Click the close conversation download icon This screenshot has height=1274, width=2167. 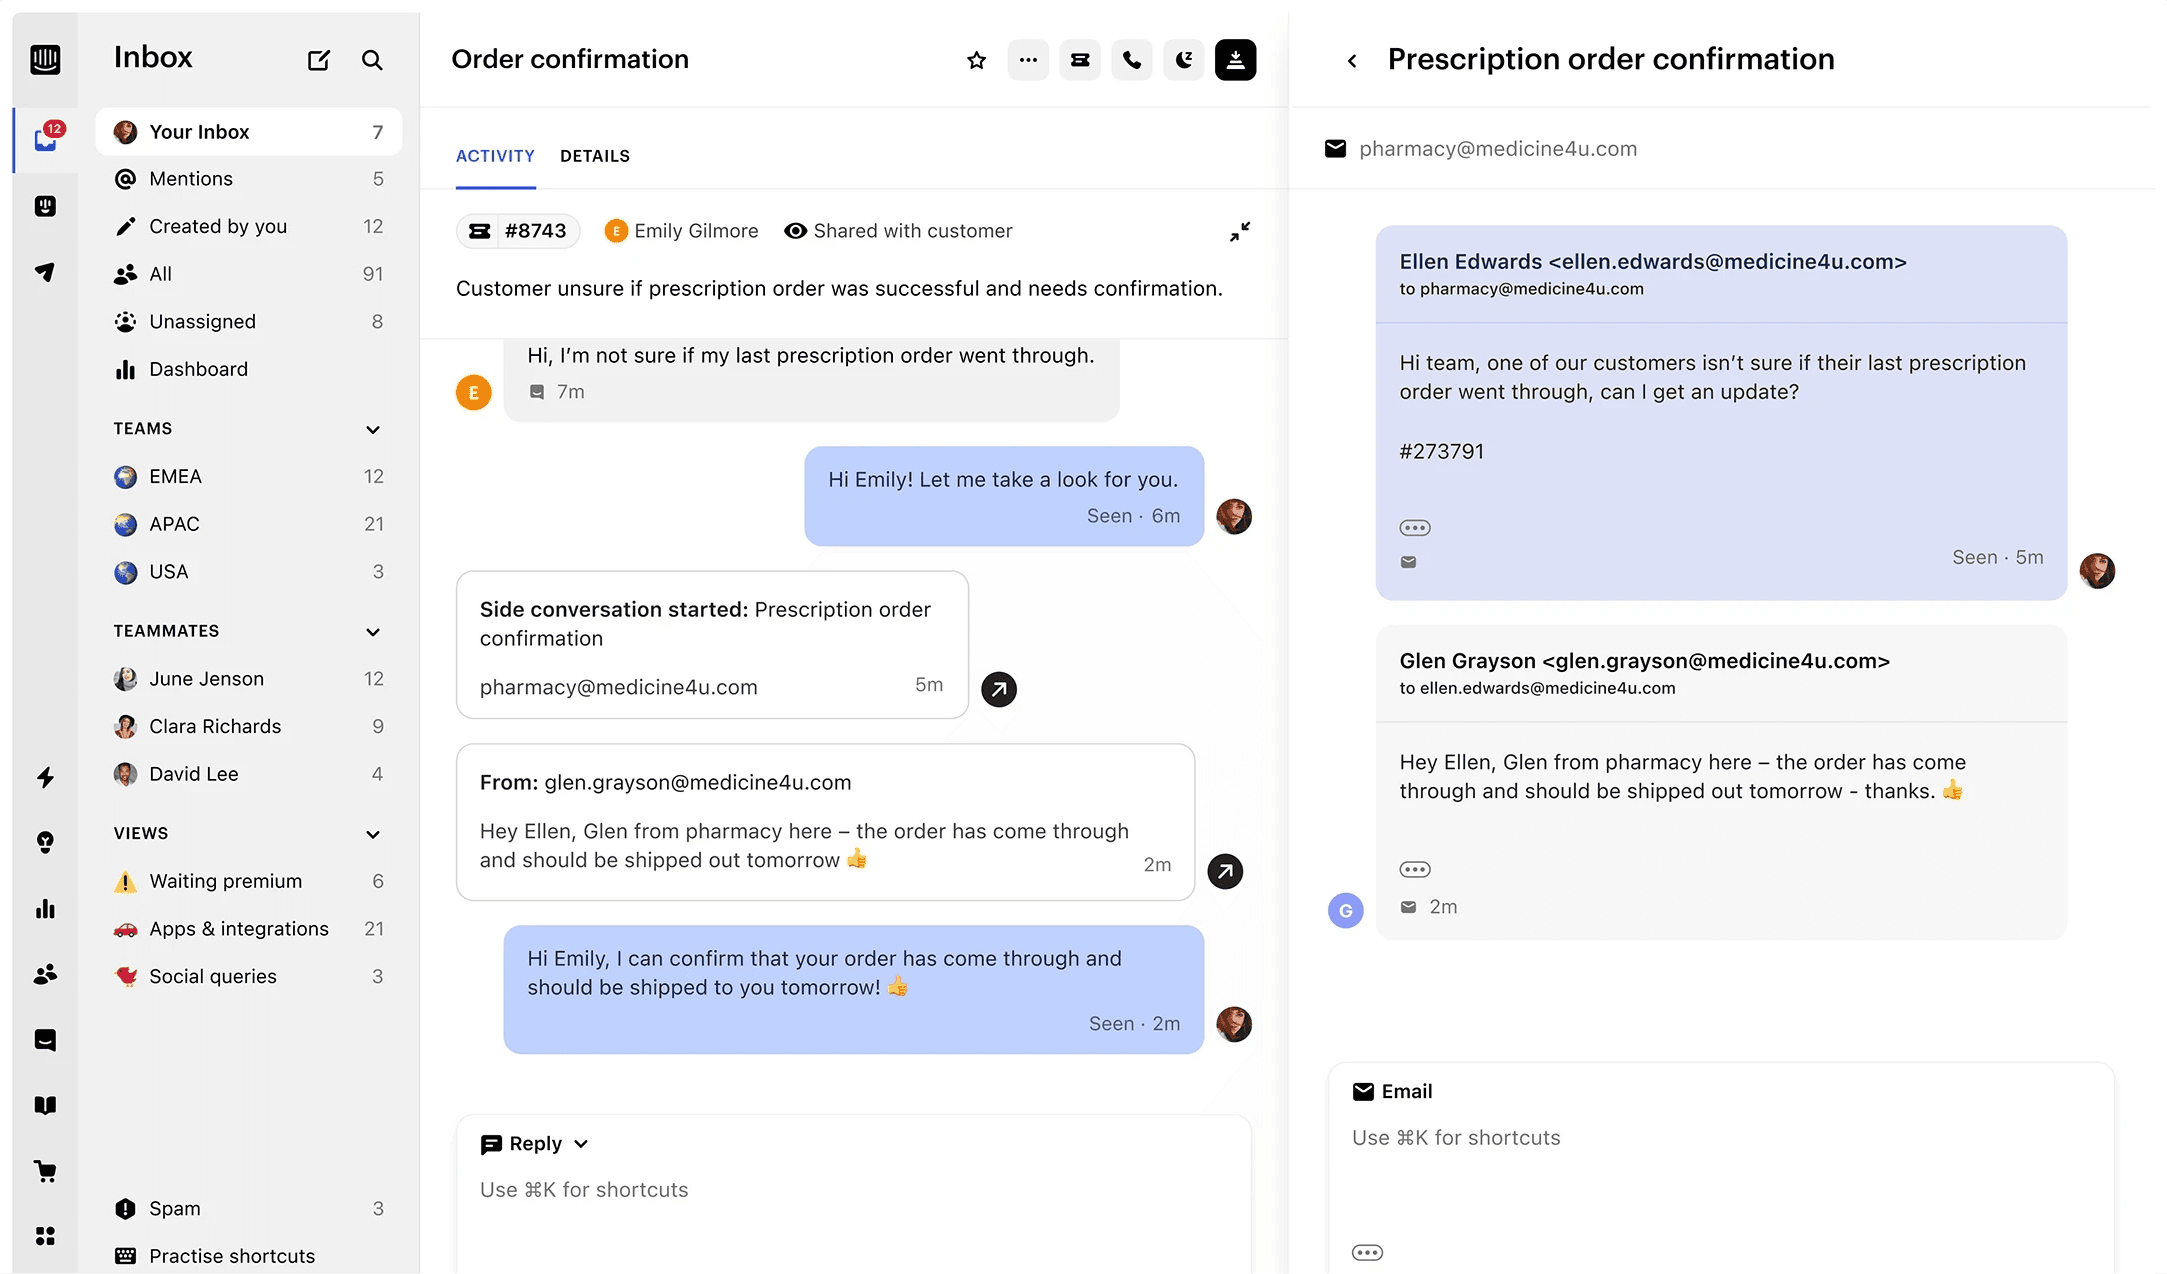[x=1236, y=60]
